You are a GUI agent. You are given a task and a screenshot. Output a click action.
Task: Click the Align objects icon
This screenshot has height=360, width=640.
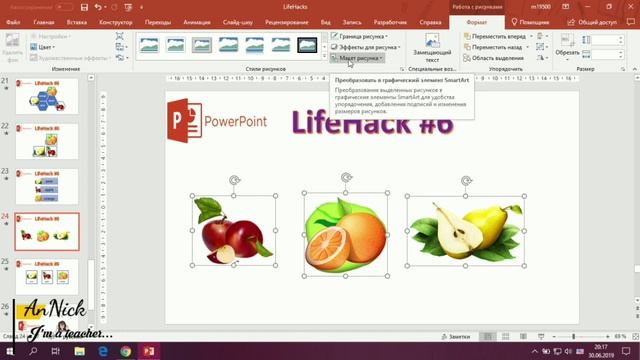[540, 36]
